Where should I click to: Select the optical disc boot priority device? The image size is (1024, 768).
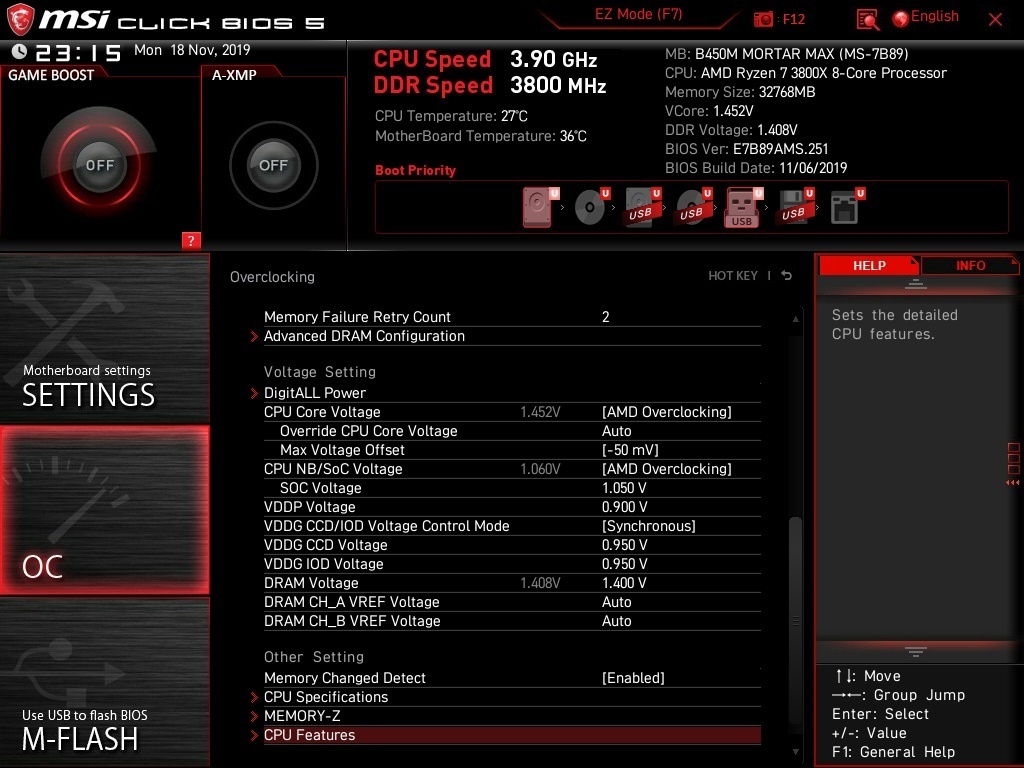[x=592, y=207]
